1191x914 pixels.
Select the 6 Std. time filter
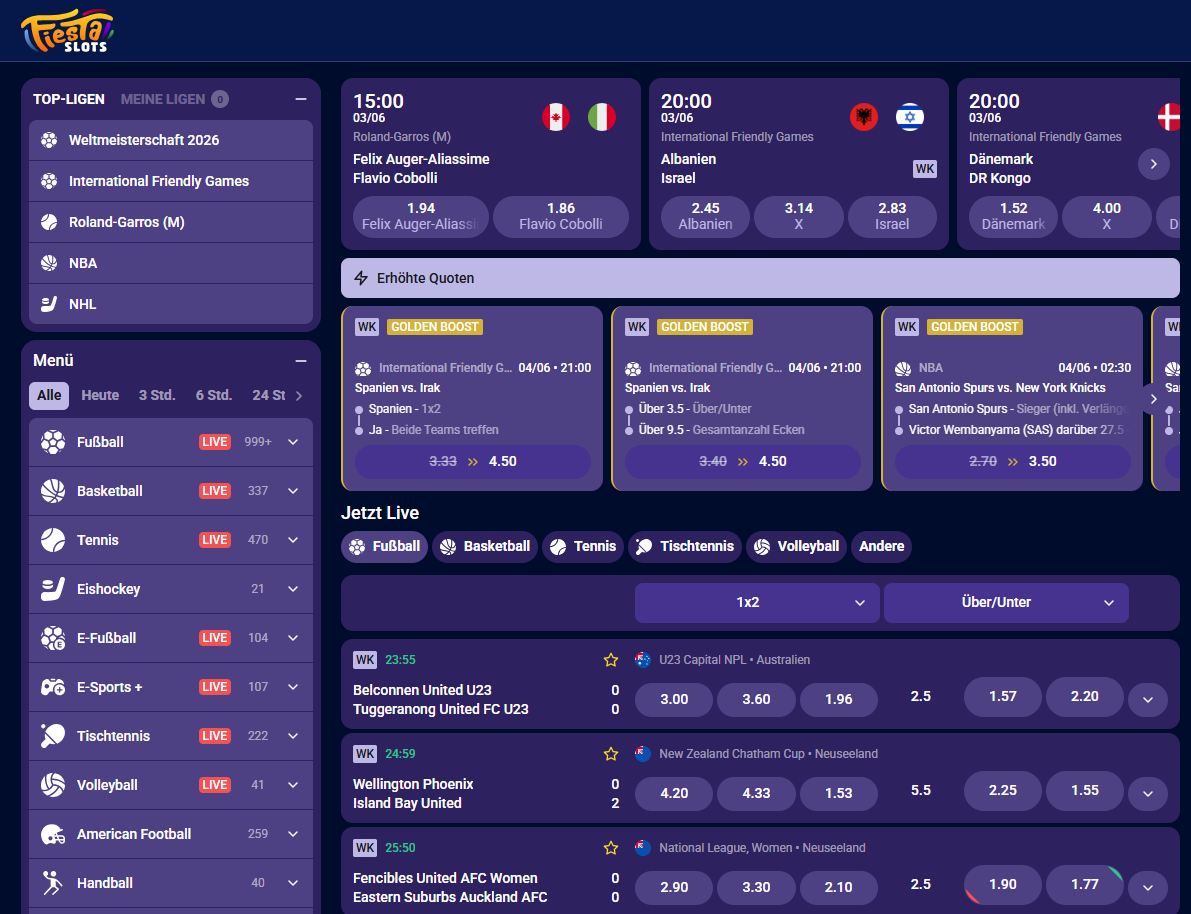(213, 395)
